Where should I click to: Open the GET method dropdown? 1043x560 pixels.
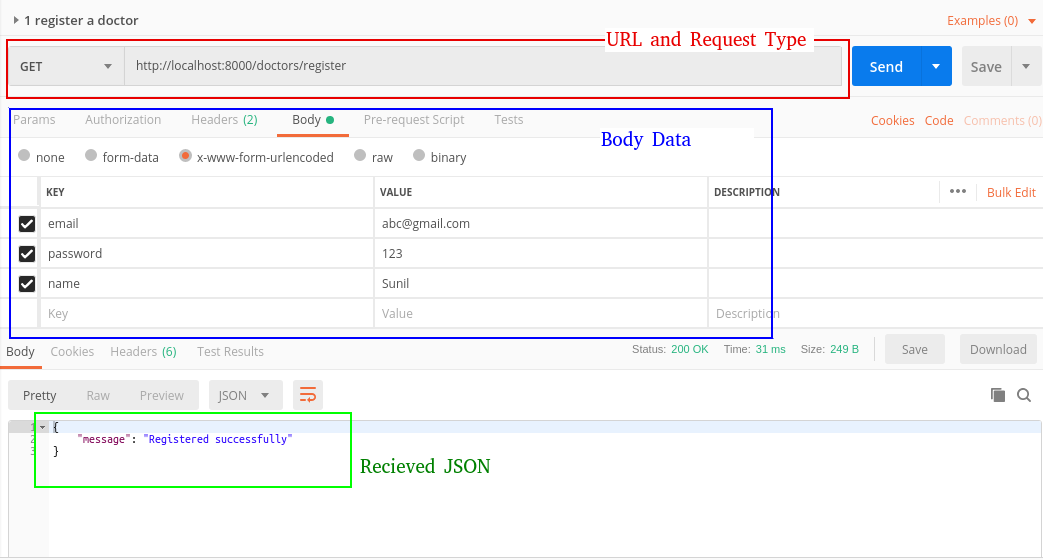(66, 66)
